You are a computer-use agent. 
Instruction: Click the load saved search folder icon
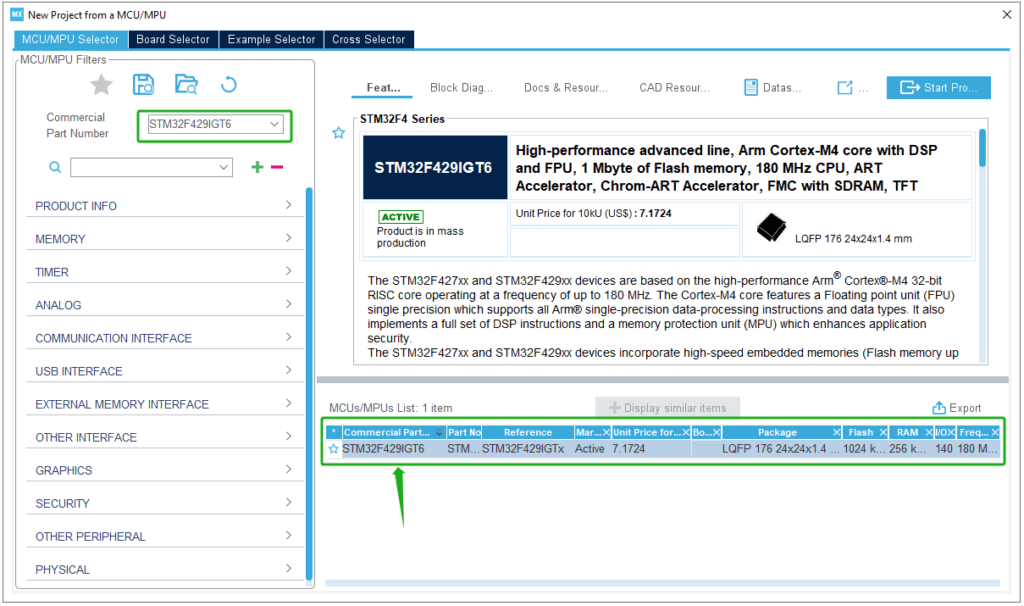[186, 84]
